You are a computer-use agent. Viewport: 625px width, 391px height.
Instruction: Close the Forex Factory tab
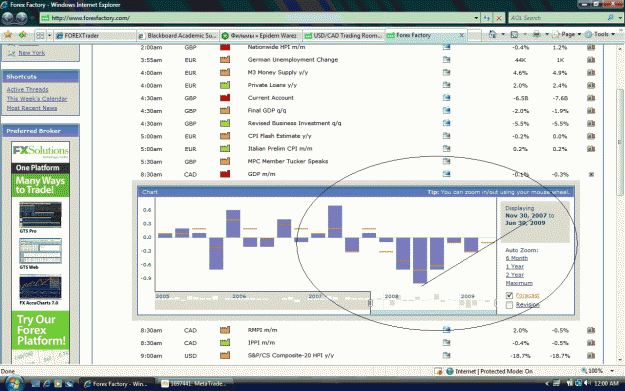pos(461,35)
